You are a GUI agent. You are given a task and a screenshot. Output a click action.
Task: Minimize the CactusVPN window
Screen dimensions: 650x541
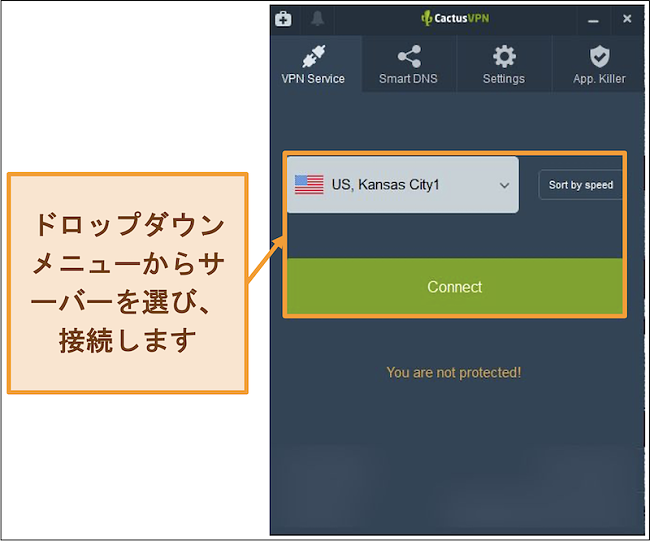(593, 19)
